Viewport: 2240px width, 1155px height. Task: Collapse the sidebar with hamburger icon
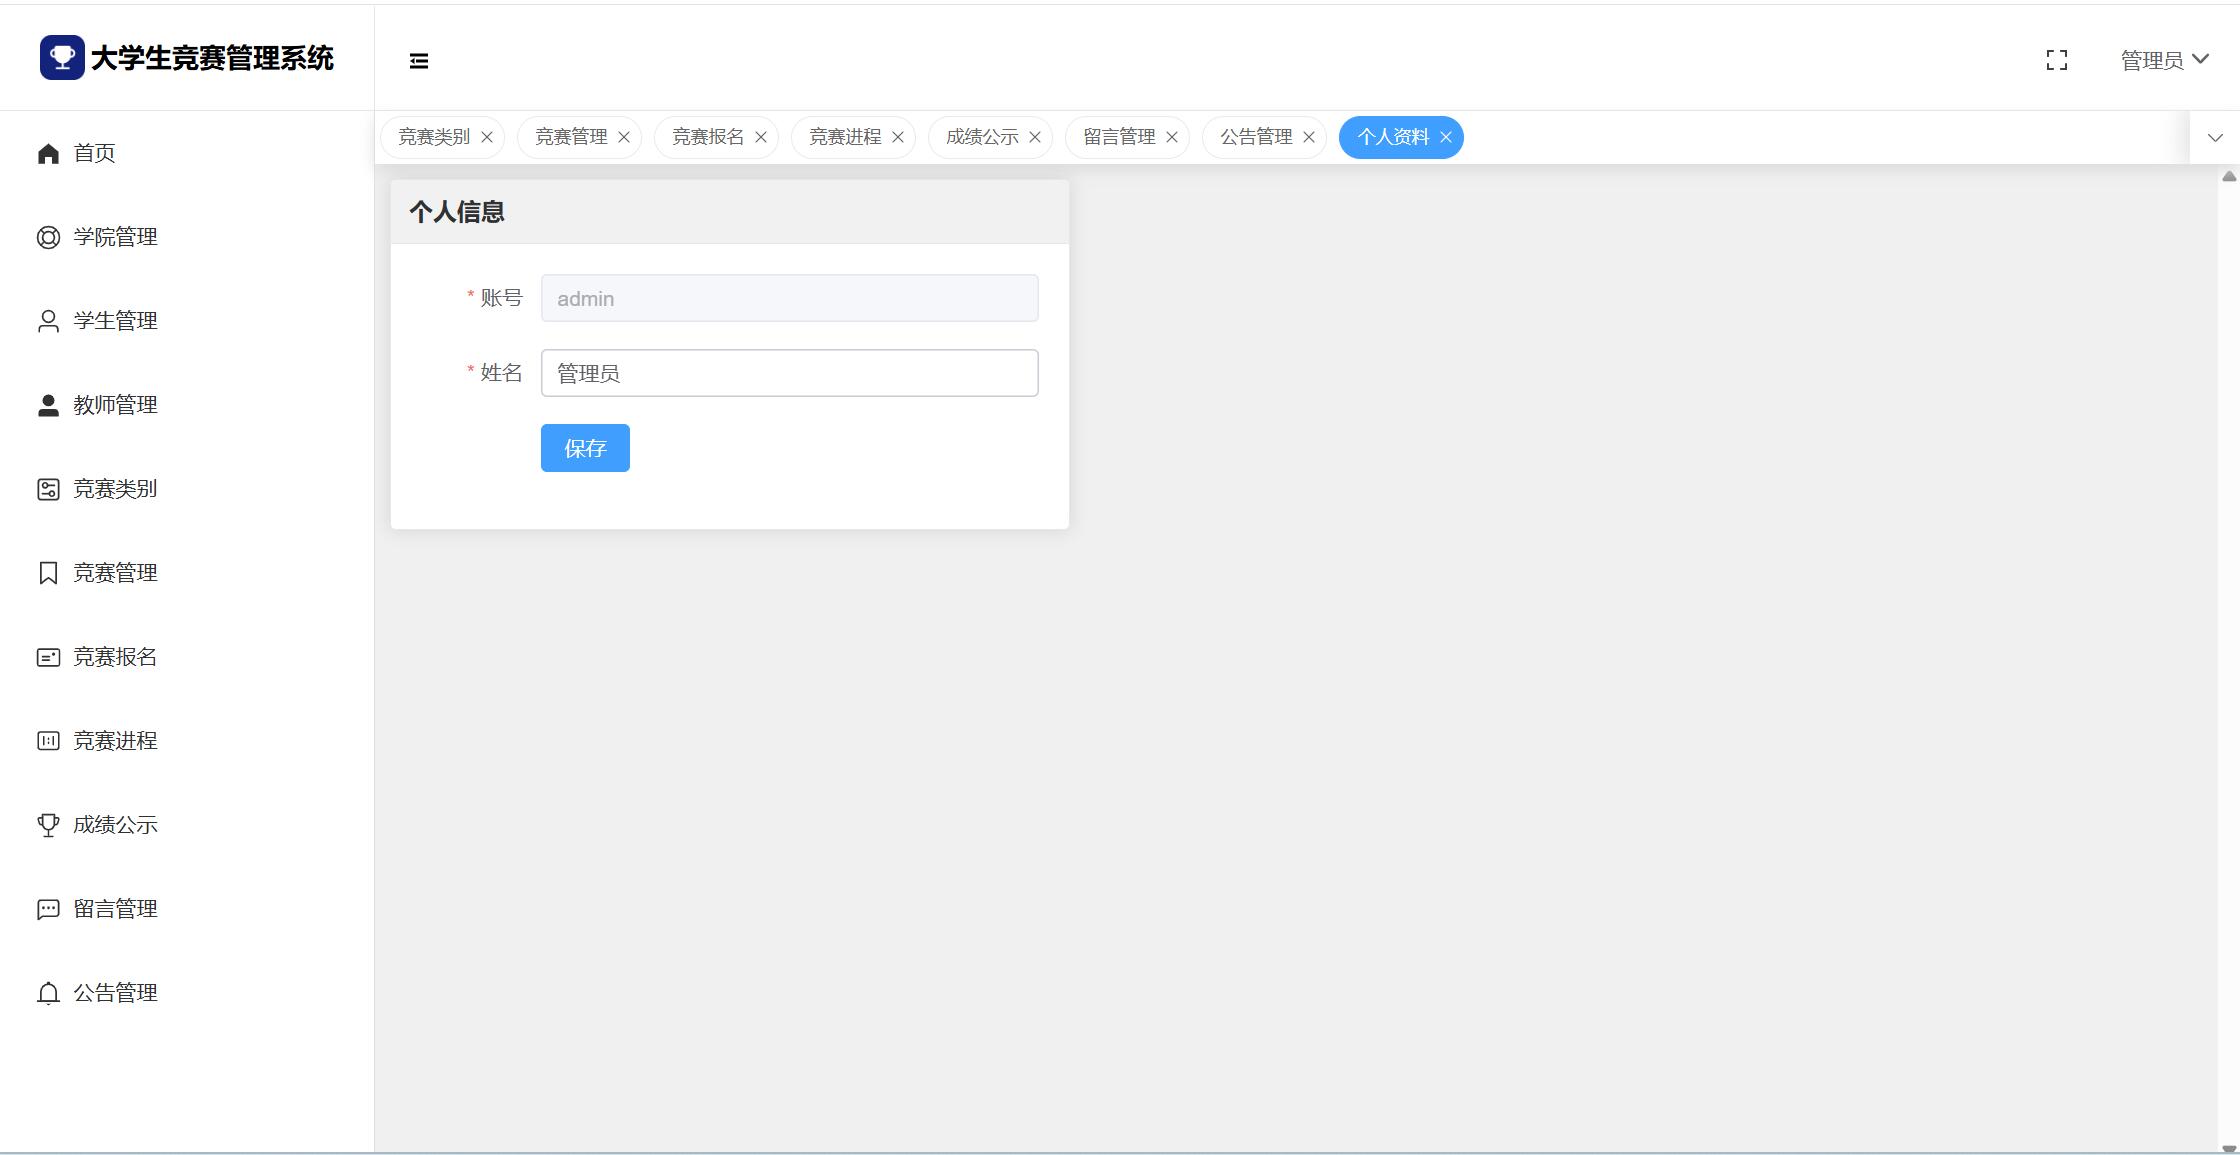(x=419, y=61)
